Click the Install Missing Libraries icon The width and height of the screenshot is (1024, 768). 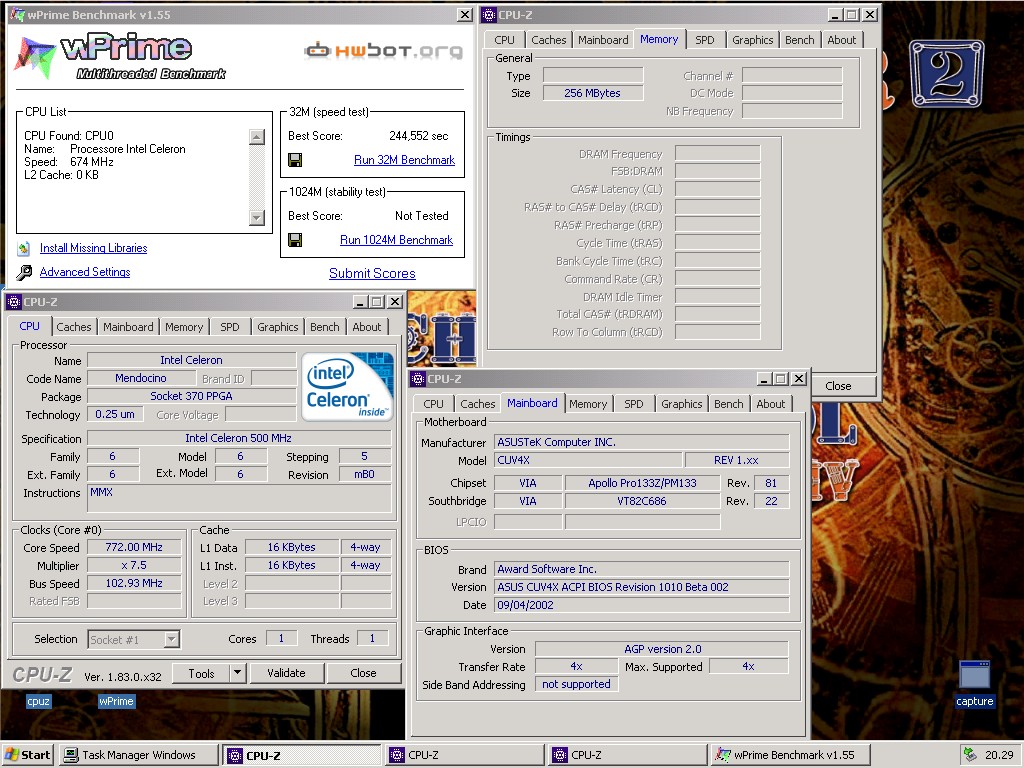24,248
